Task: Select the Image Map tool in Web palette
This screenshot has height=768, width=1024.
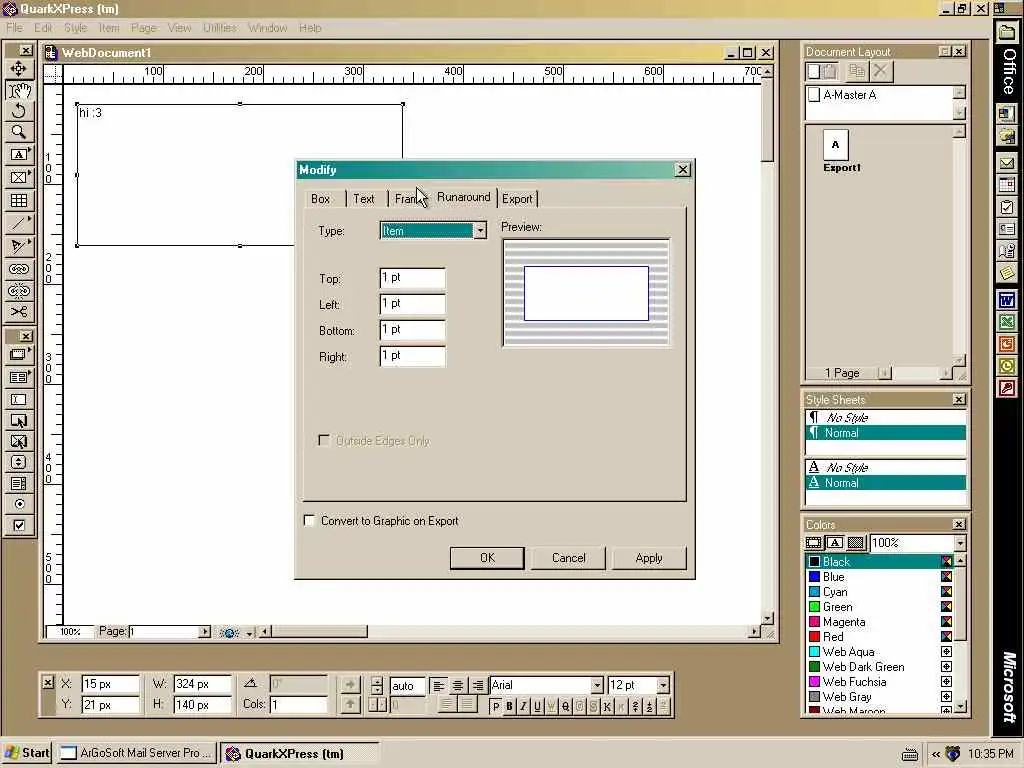Action: tap(19, 355)
